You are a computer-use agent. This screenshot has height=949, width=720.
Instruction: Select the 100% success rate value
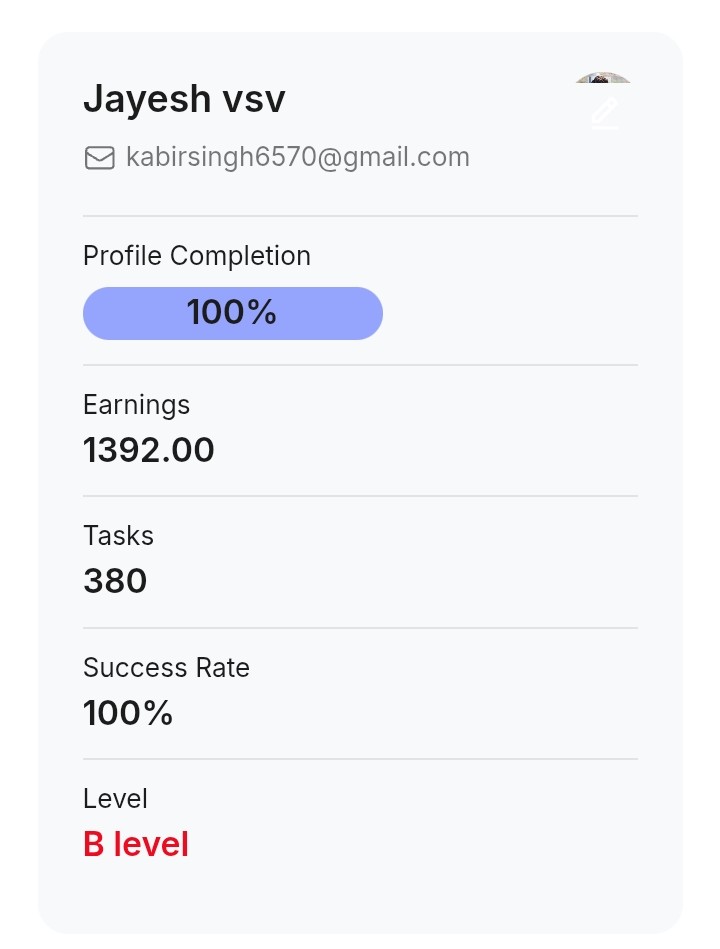tap(128, 713)
